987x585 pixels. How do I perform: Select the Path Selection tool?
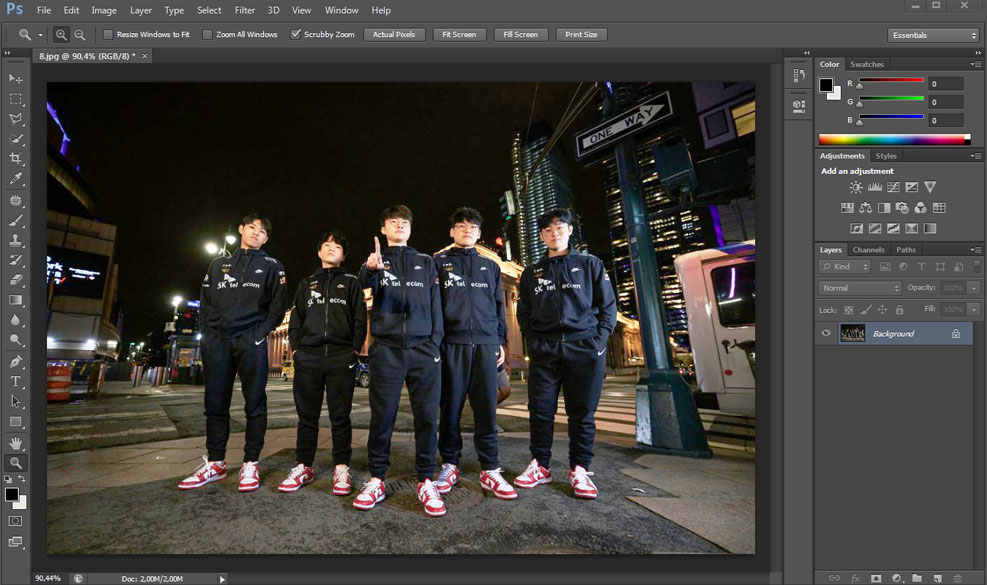tap(16, 402)
